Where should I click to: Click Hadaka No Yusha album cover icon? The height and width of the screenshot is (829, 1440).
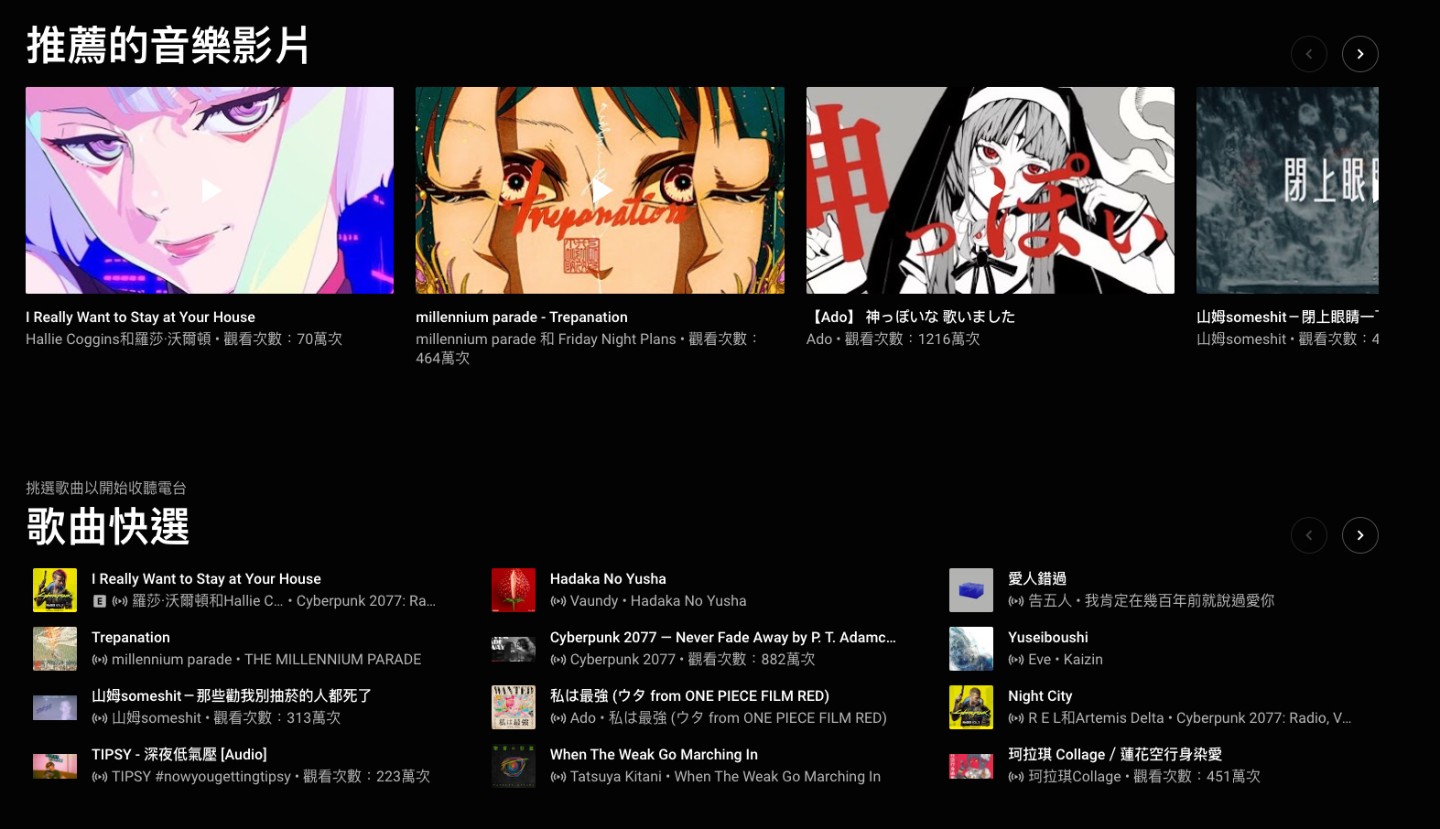[513, 590]
